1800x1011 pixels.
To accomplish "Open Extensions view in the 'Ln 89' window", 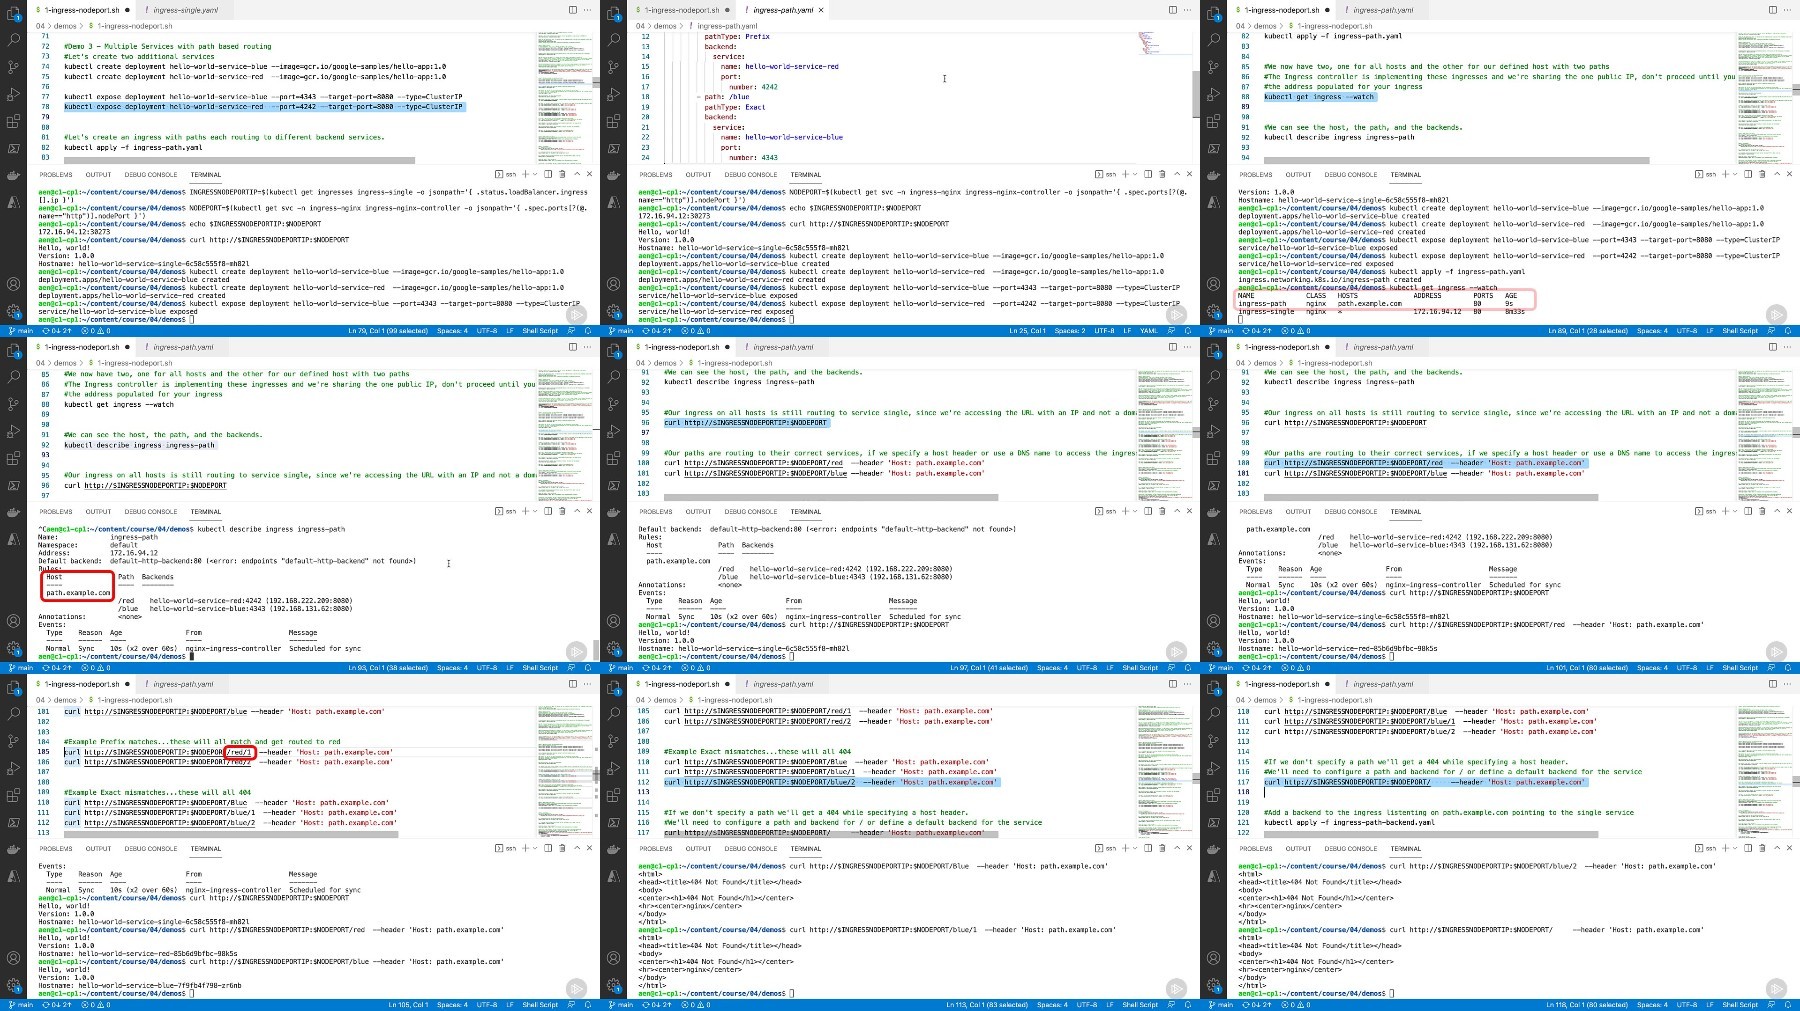I will pyautogui.click(x=1213, y=122).
